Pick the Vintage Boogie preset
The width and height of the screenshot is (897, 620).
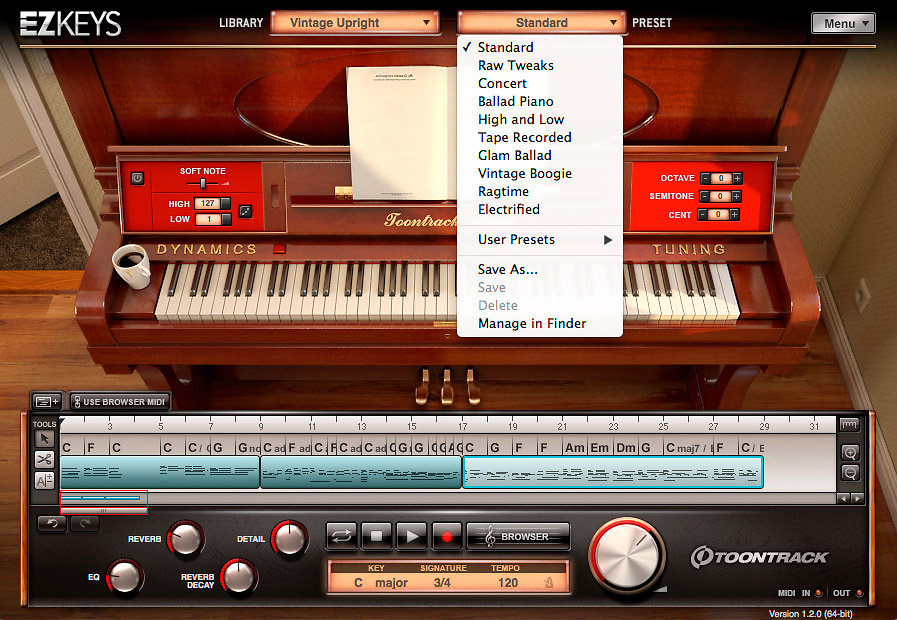pyautogui.click(x=540, y=173)
